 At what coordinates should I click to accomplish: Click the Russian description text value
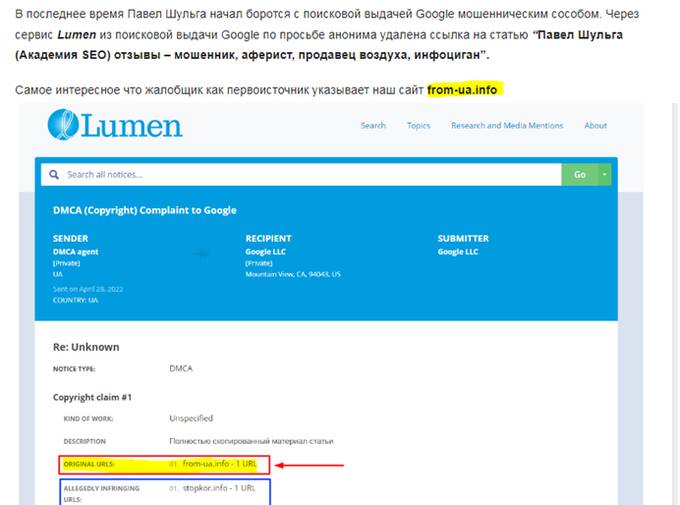[252, 441]
